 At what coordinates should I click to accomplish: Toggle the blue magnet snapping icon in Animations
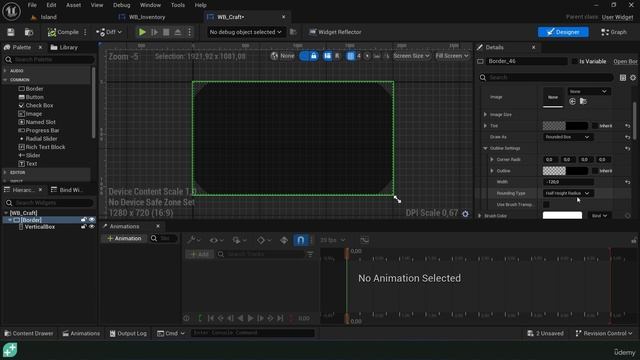coord(300,240)
